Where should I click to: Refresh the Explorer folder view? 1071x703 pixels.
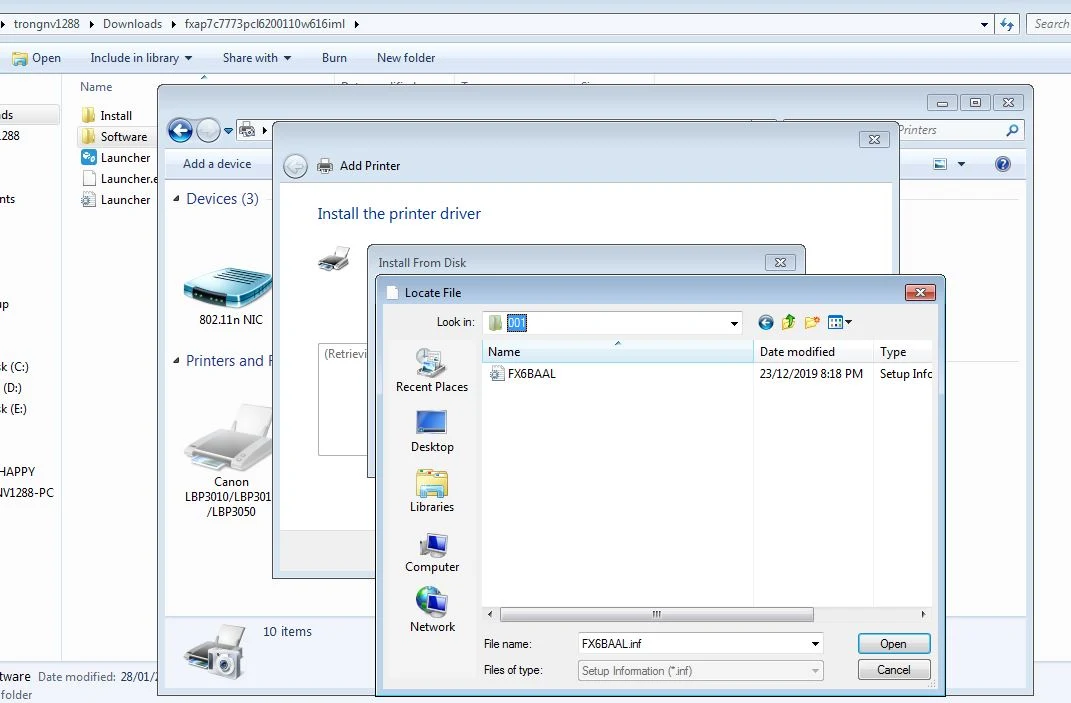[x=1007, y=25]
